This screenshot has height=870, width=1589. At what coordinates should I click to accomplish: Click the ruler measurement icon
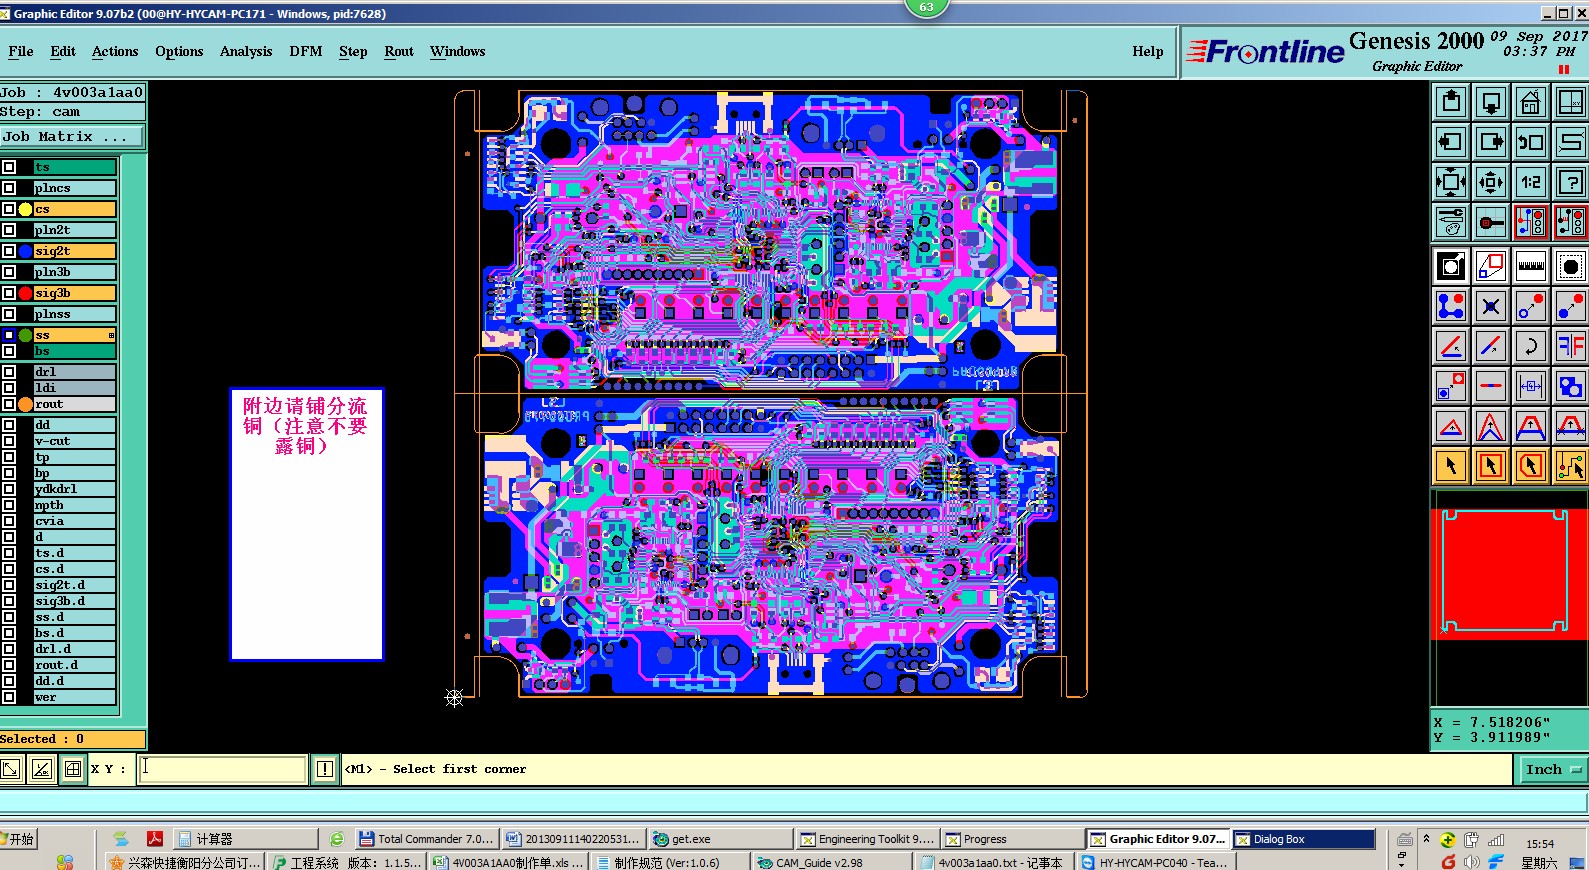(1531, 266)
